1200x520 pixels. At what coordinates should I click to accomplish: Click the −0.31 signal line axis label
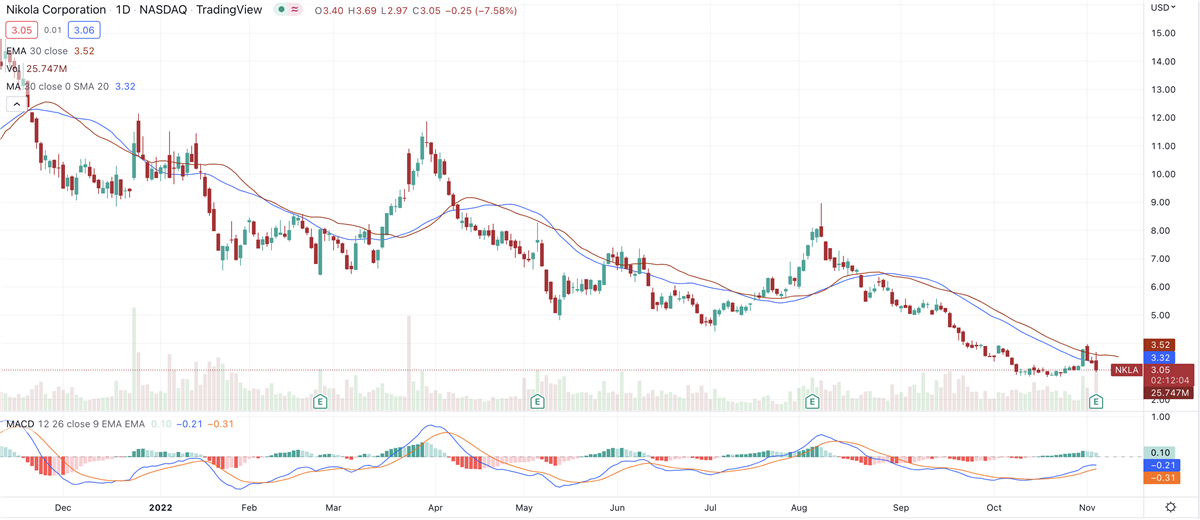pos(1160,478)
